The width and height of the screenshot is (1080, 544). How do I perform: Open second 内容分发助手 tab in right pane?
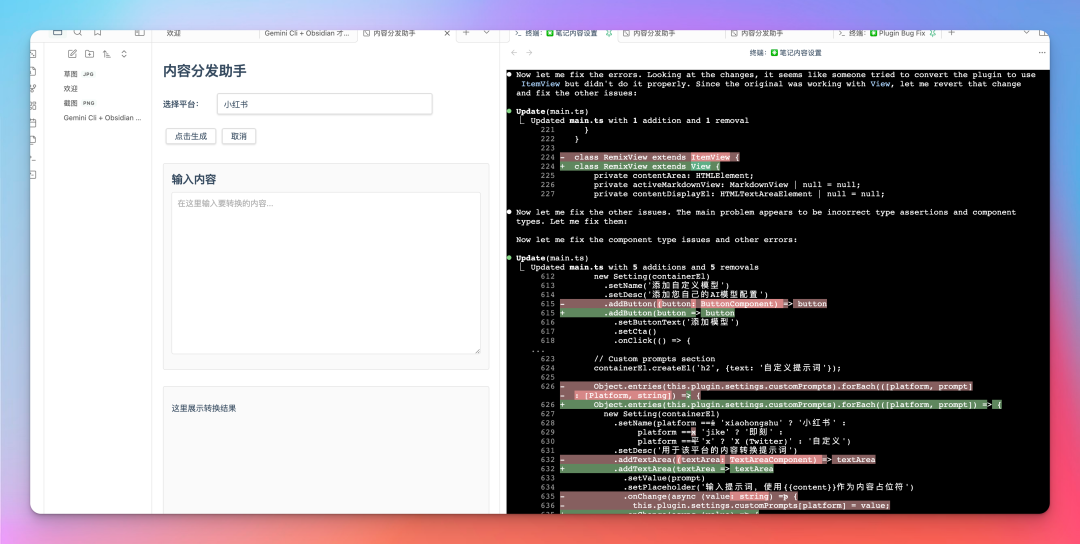tap(758, 33)
